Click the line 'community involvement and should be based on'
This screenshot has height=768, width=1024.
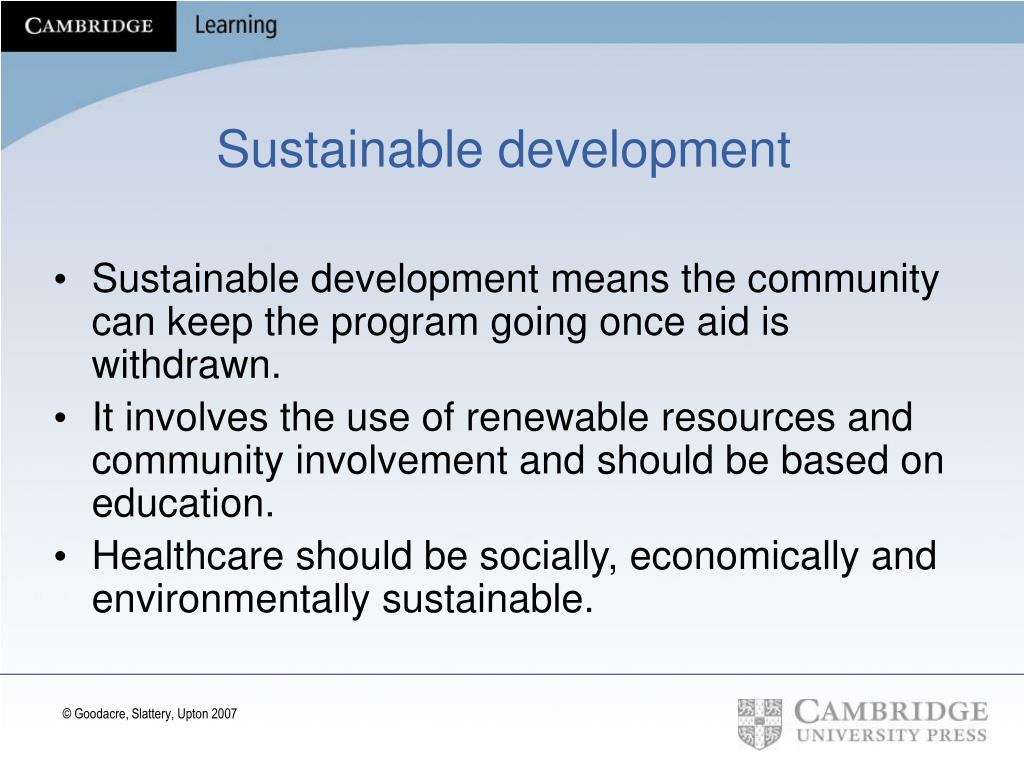pyautogui.click(x=518, y=460)
